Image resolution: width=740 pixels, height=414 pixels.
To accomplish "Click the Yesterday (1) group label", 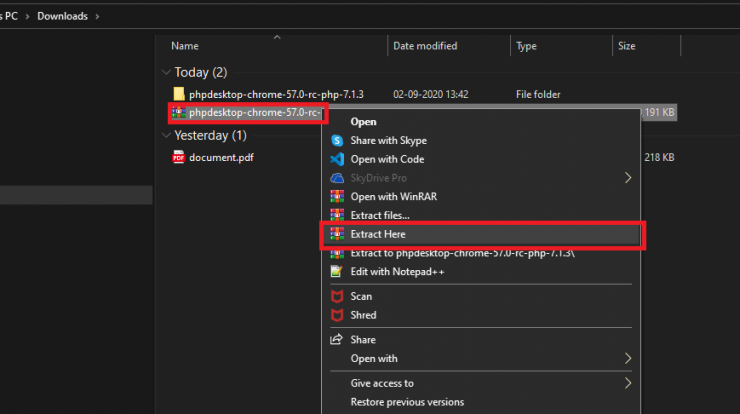I will coord(210,135).
